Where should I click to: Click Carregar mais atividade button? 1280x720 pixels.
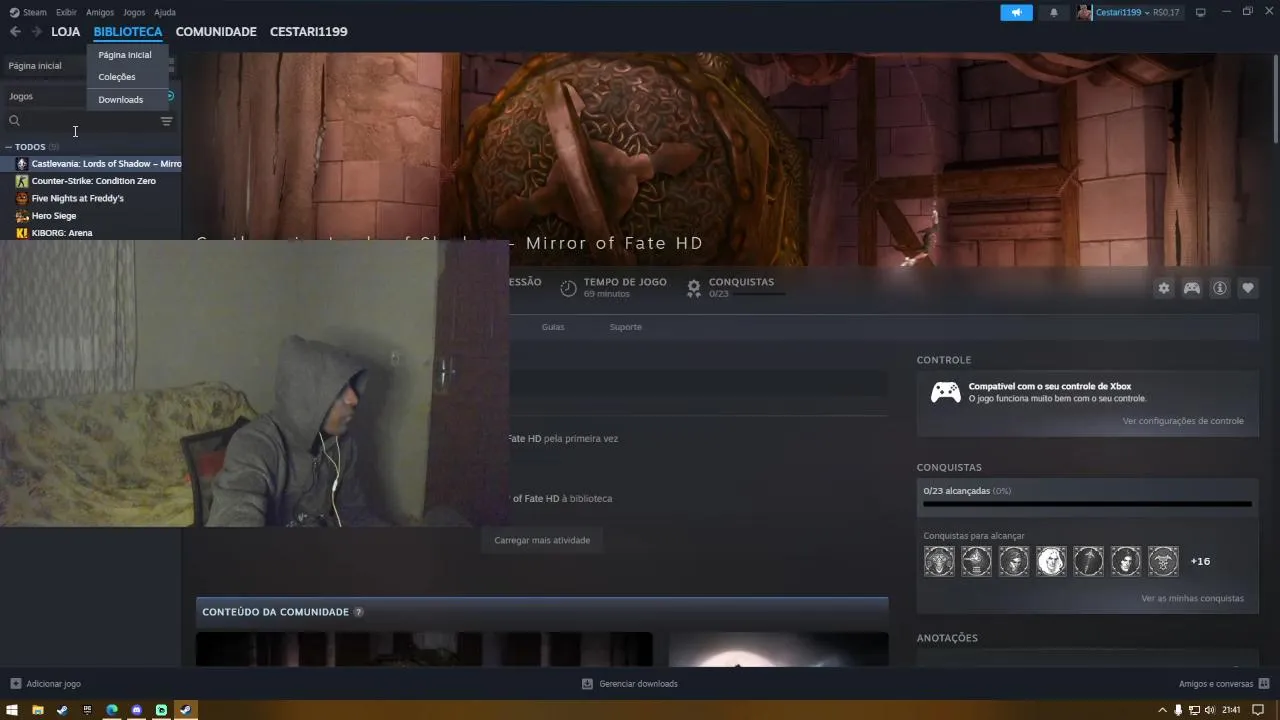(542, 540)
